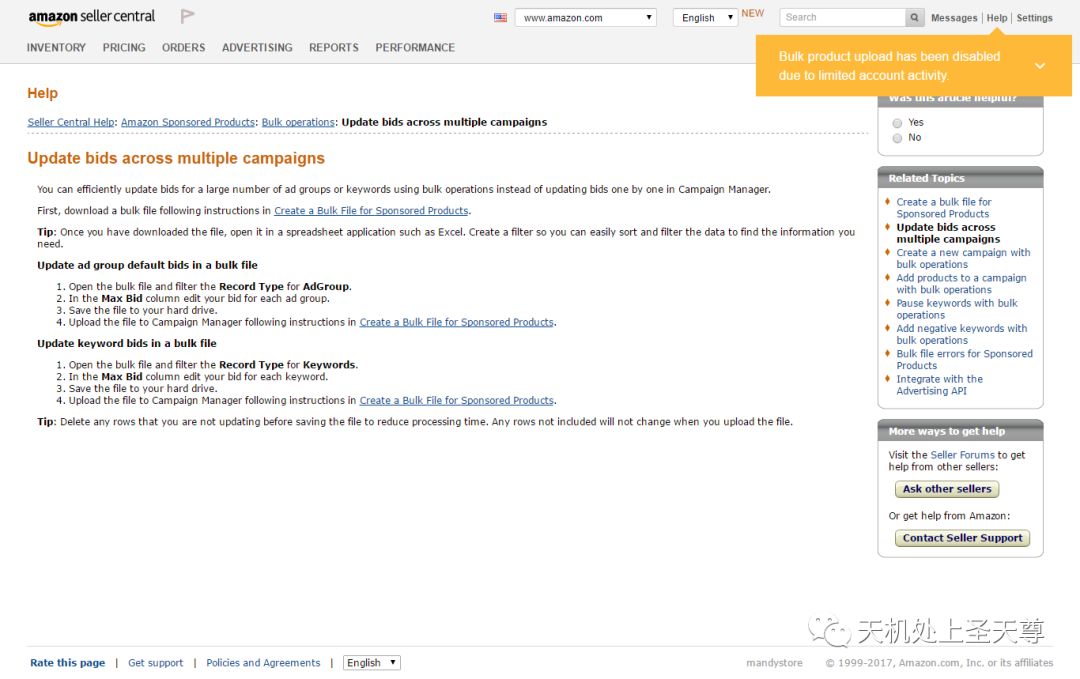The height and width of the screenshot is (679, 1080).
Task: Click the Contact Seller Support button
Action: (962, 538)
